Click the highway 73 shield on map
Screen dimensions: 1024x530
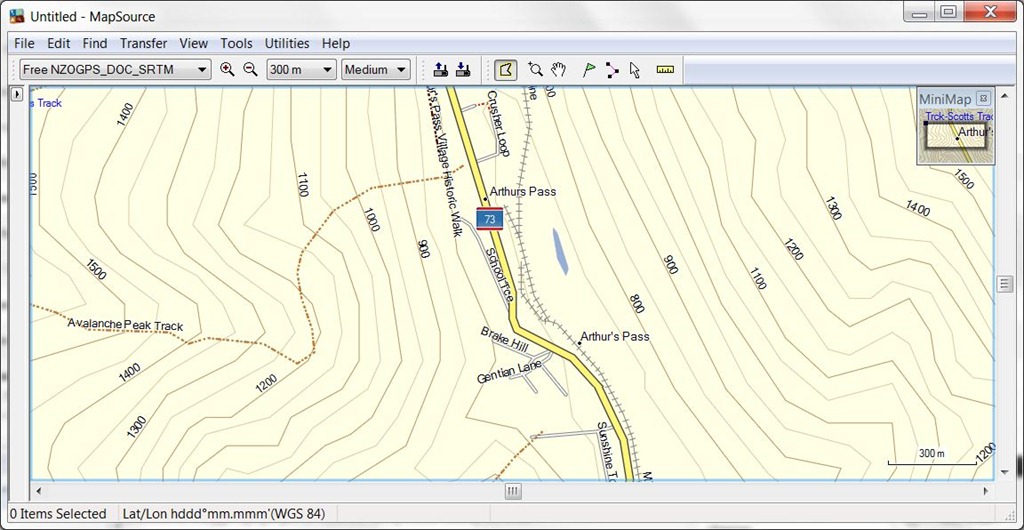point(490,219)
